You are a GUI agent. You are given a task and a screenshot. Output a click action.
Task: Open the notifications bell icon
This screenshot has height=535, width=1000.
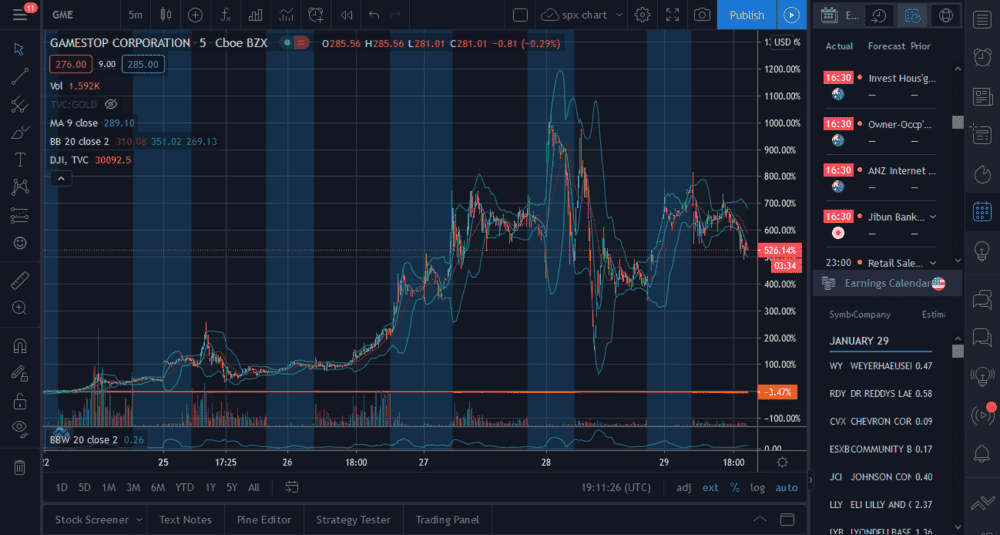point(982,453)
